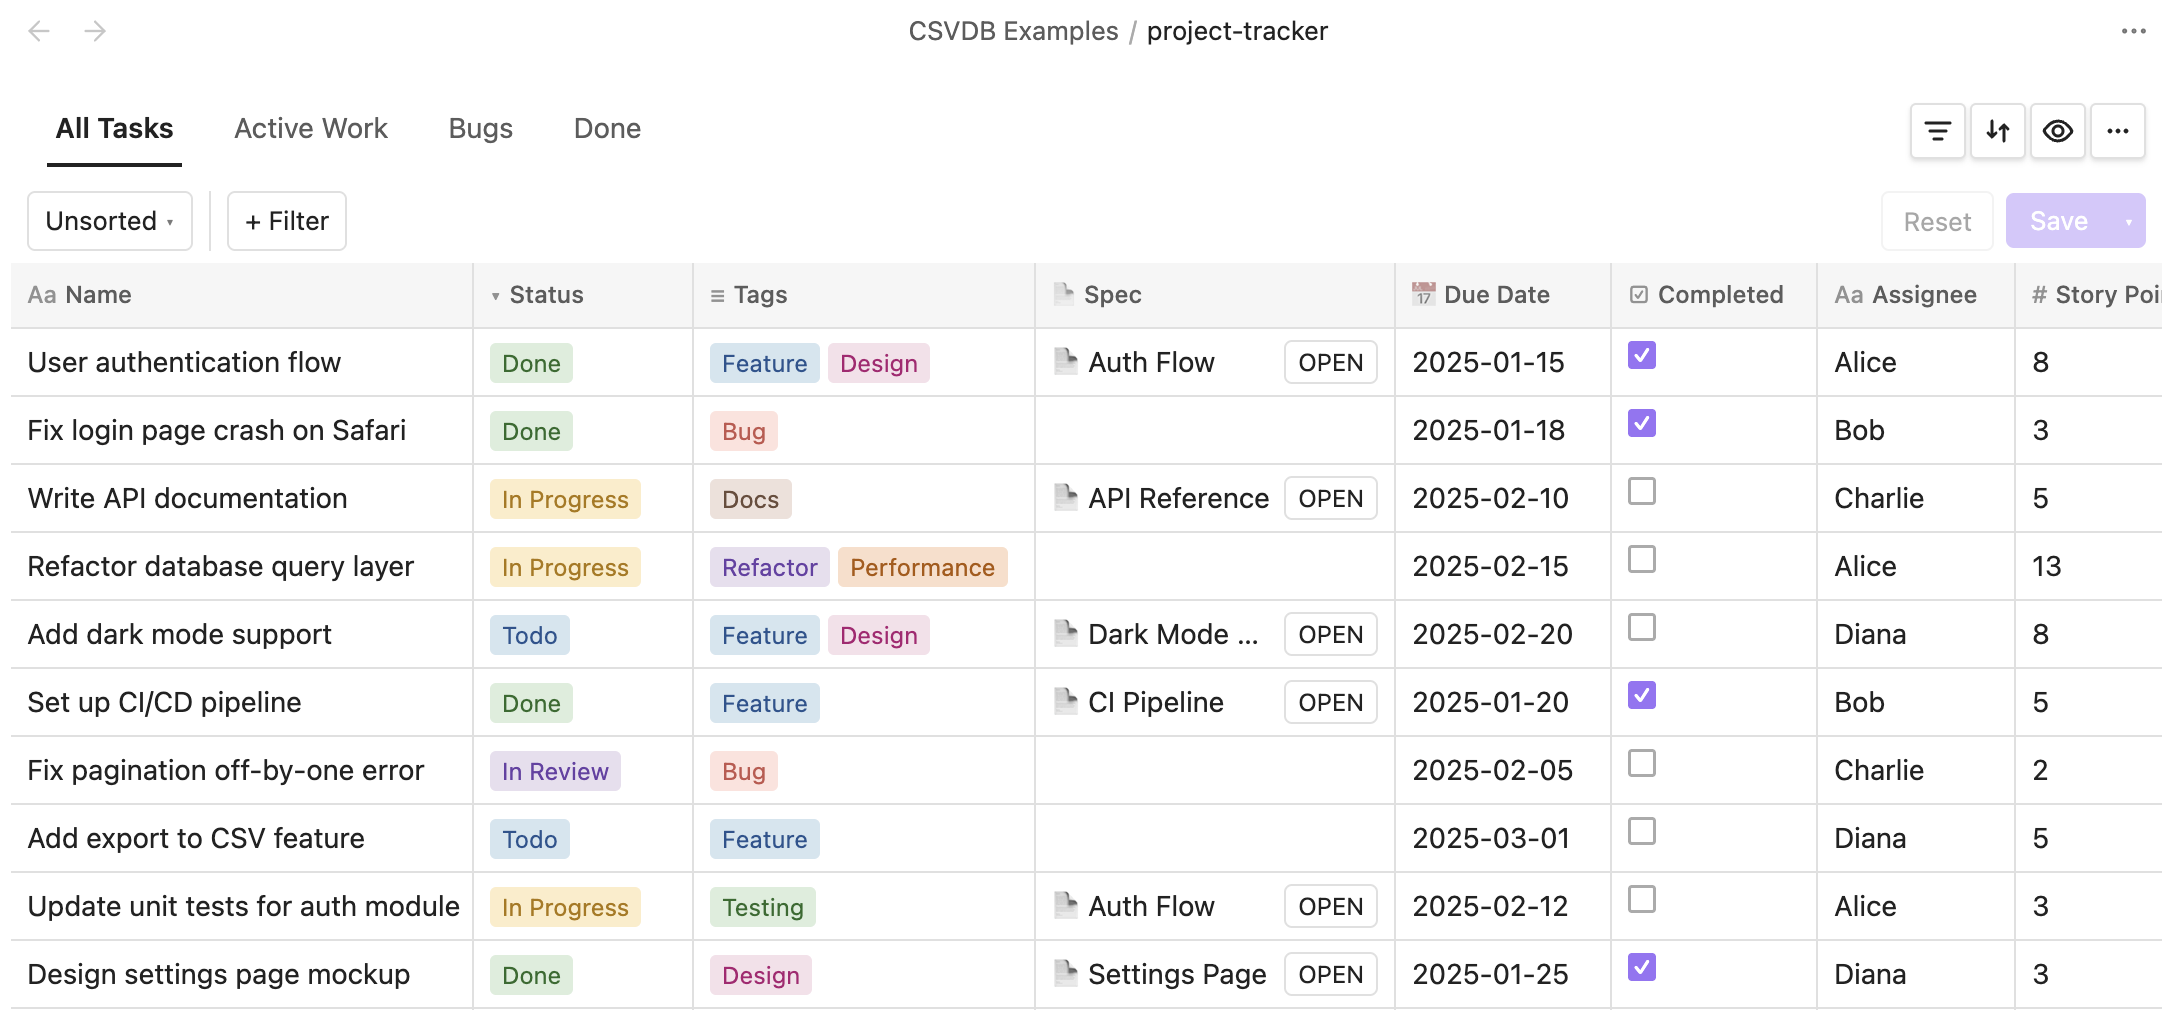The image size is (2166, 1010).
Task: Click the navigate back arrow
Action: click(39, 31)
